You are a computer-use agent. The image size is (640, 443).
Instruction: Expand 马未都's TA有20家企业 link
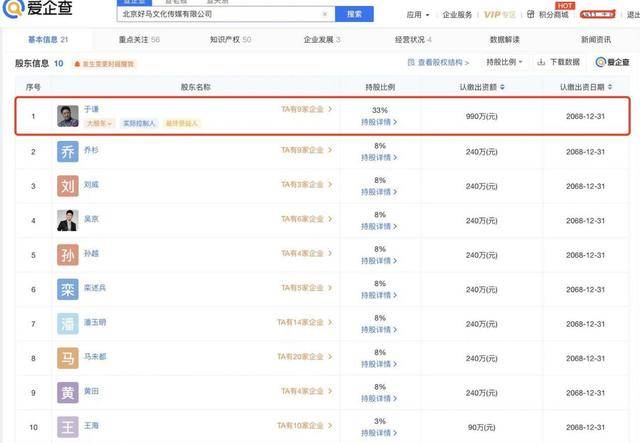[x=304, y=357]
